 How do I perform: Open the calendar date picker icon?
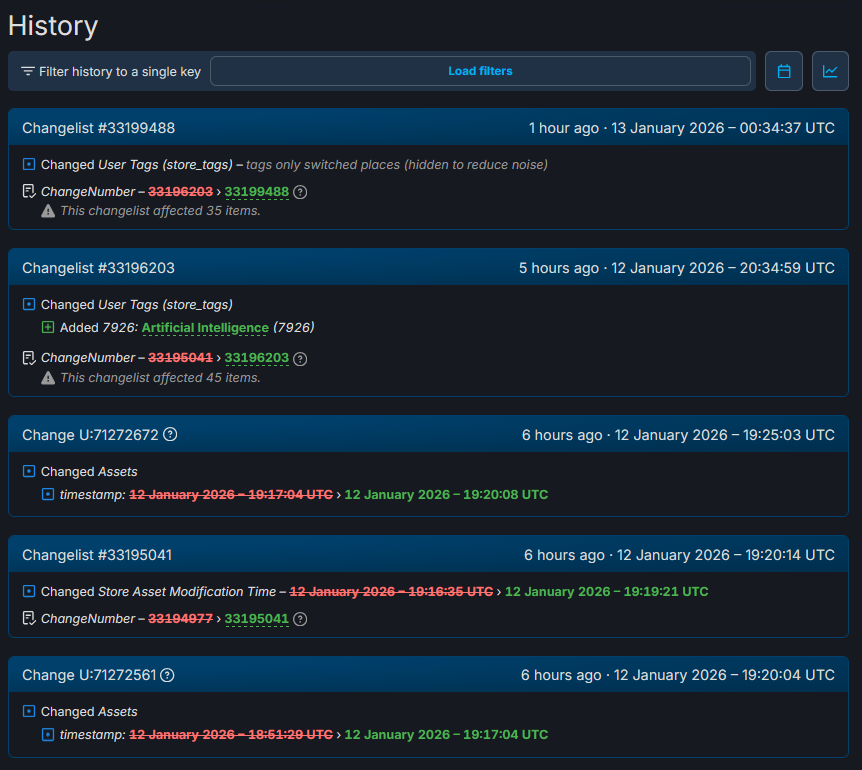click(x=784, y=71)
